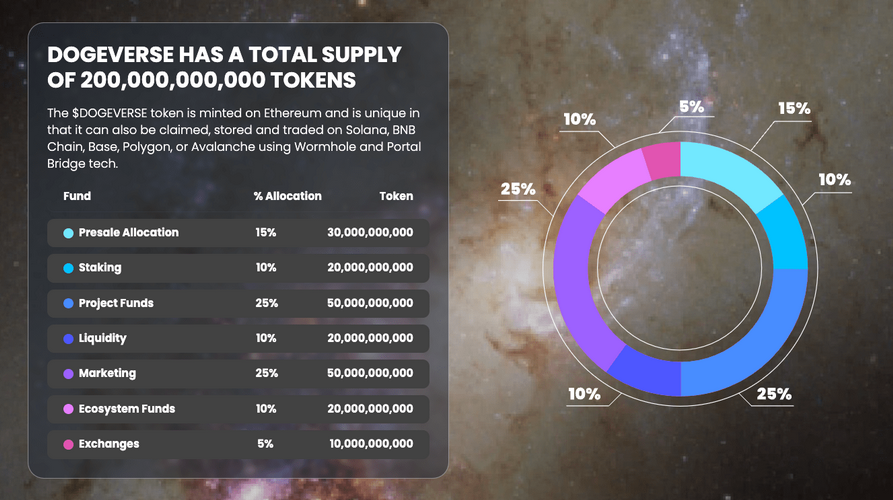Select the Project Funds color dot
The height and width of the screenshot is (500, 893).
[68, 303]
